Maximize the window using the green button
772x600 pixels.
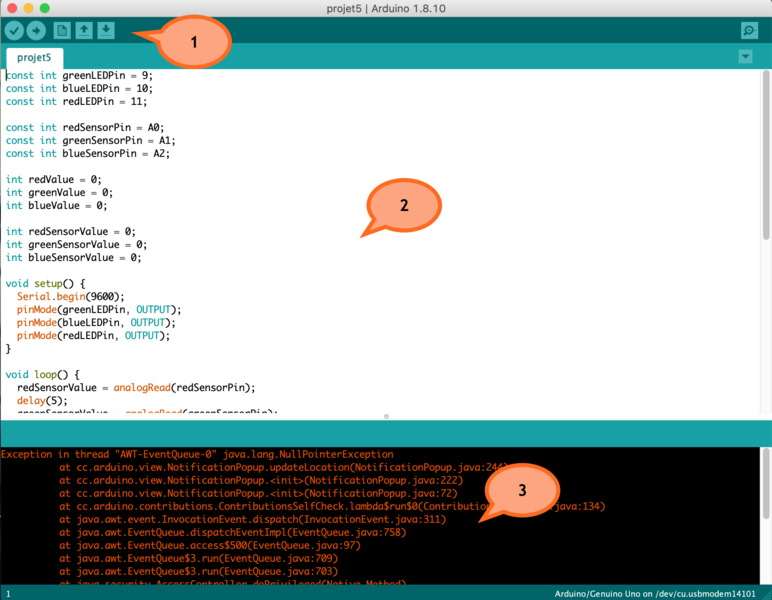[x=45, y=8]
